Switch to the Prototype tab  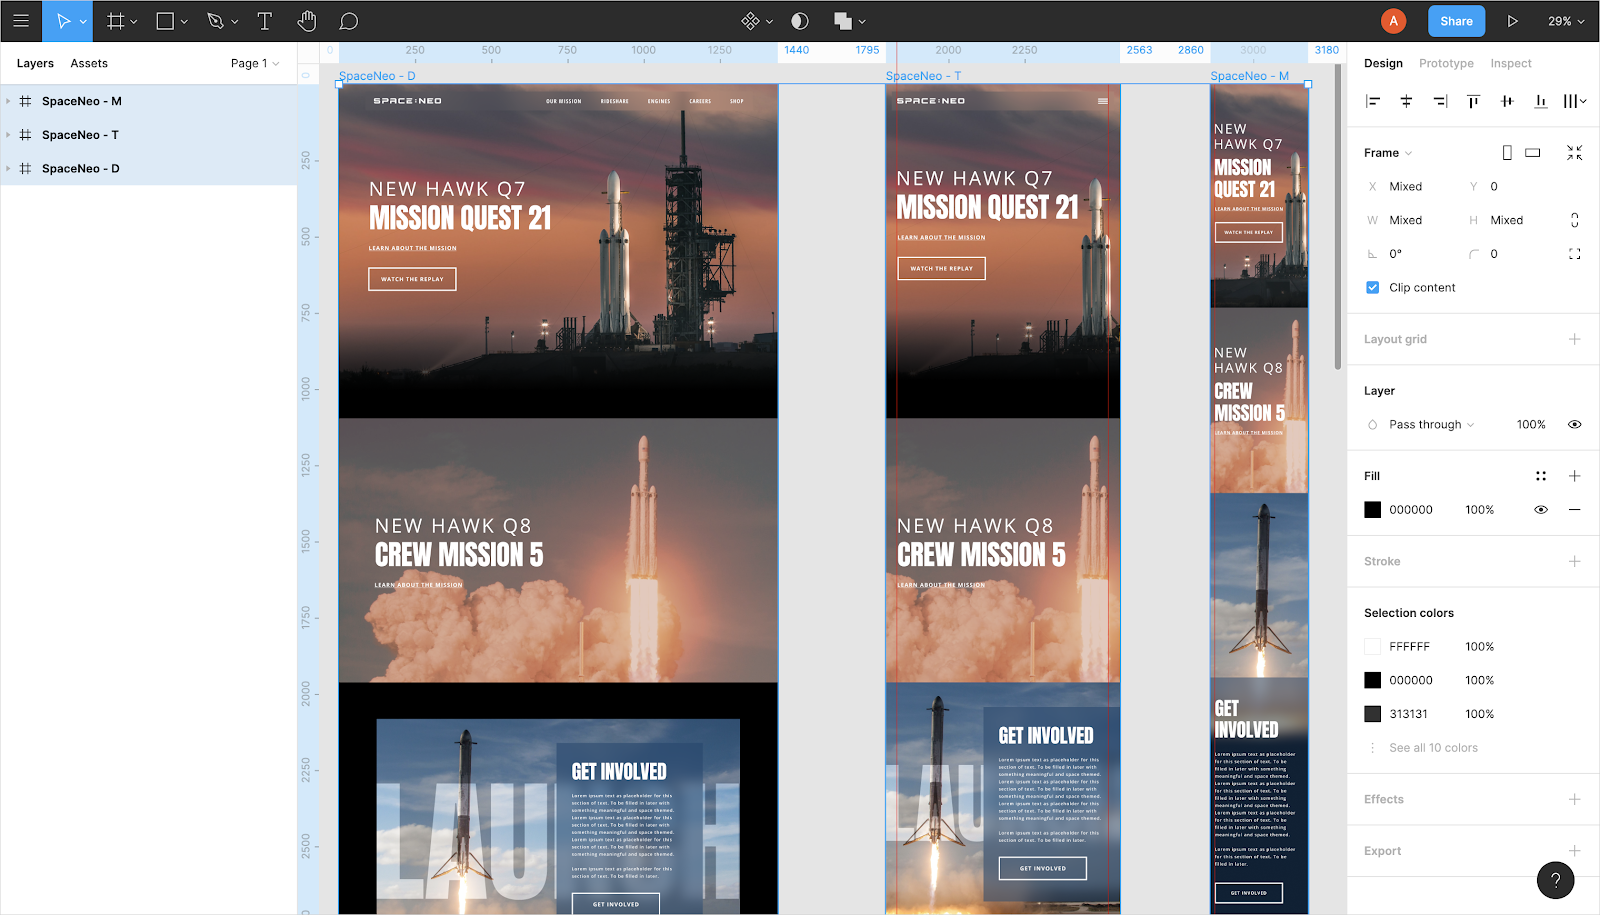[1446, 63]
